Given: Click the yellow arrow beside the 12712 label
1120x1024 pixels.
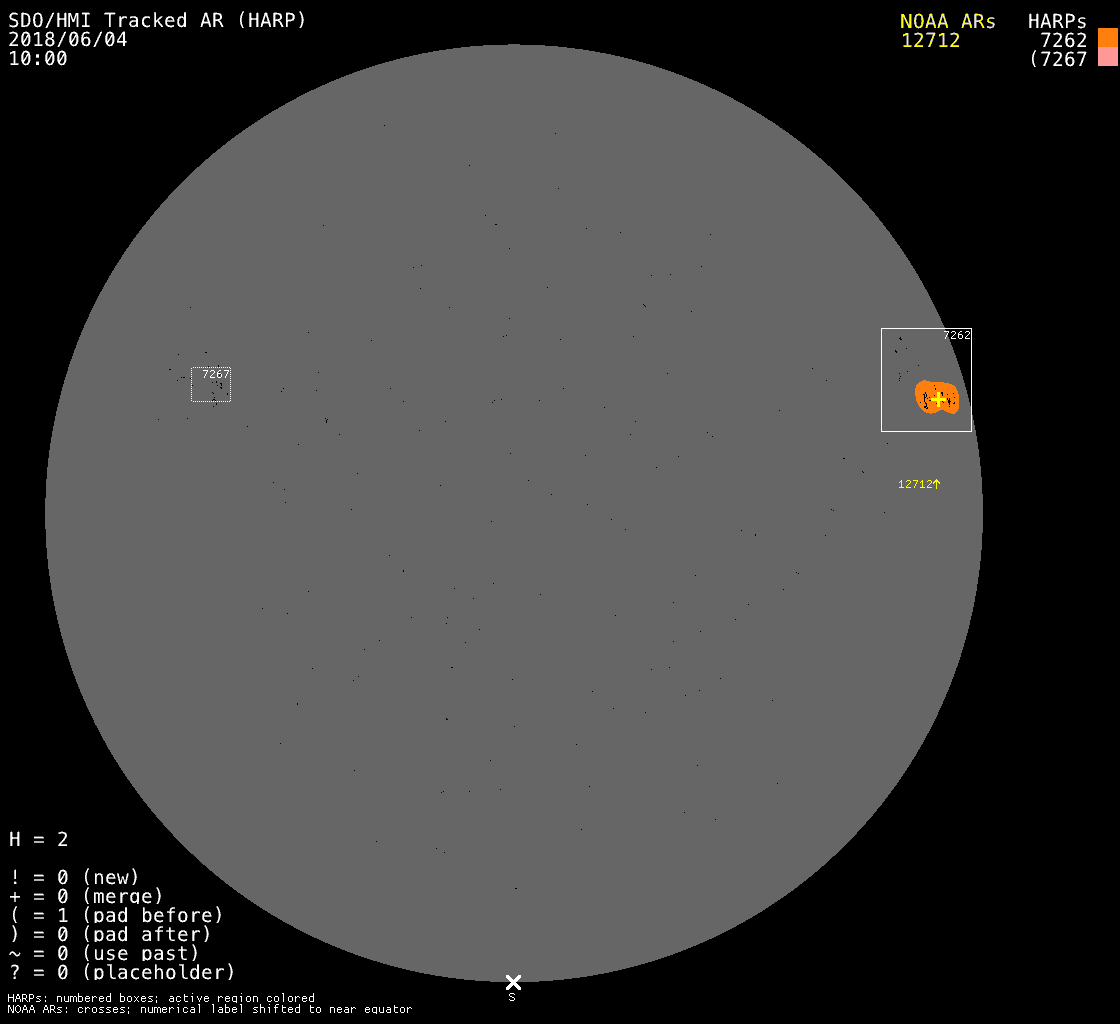Looking at the screenshot, I should coord(937,484).
